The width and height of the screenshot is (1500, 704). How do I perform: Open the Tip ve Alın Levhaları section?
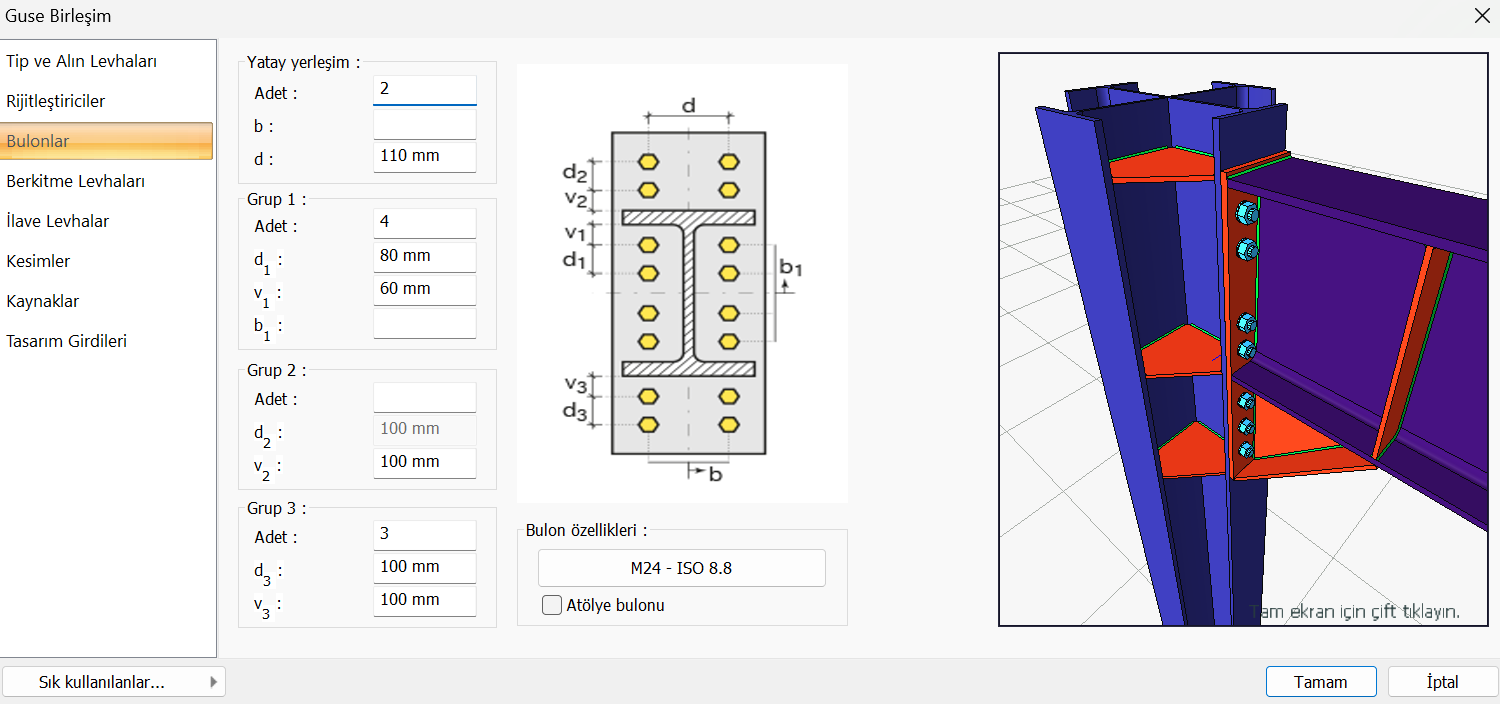pyautogui.click(x=82, y=61)
